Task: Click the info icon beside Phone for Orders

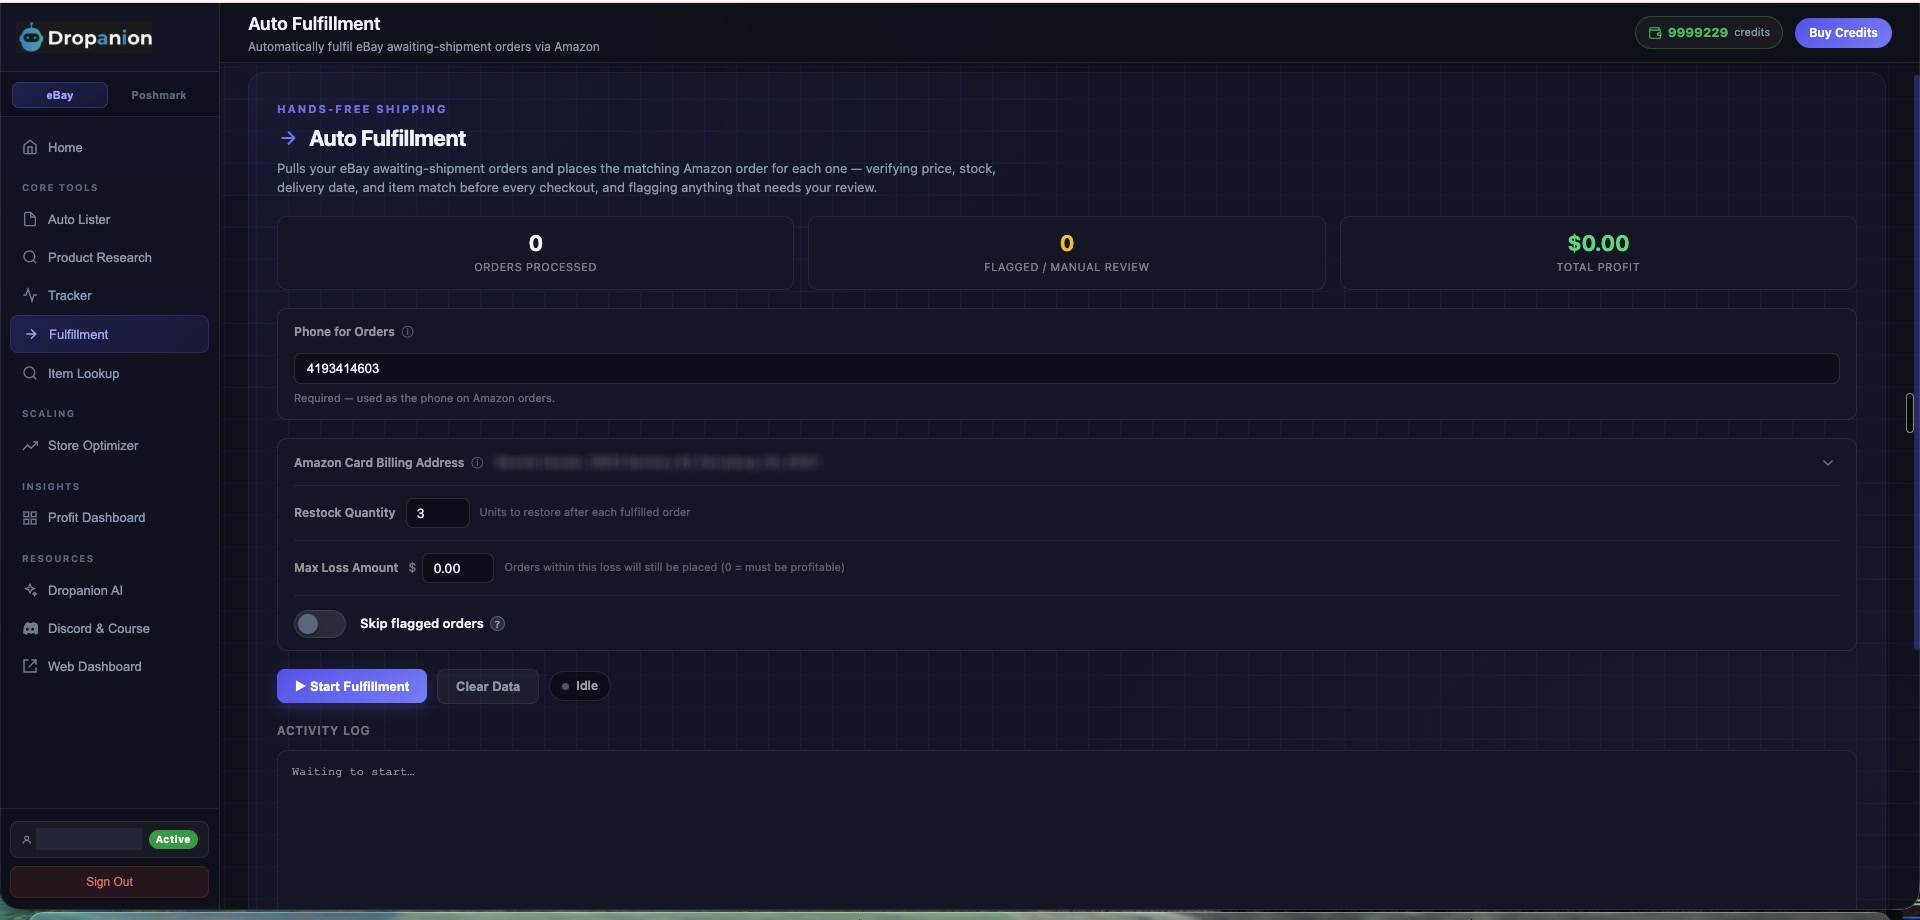Action: click(x=407, y=332)
